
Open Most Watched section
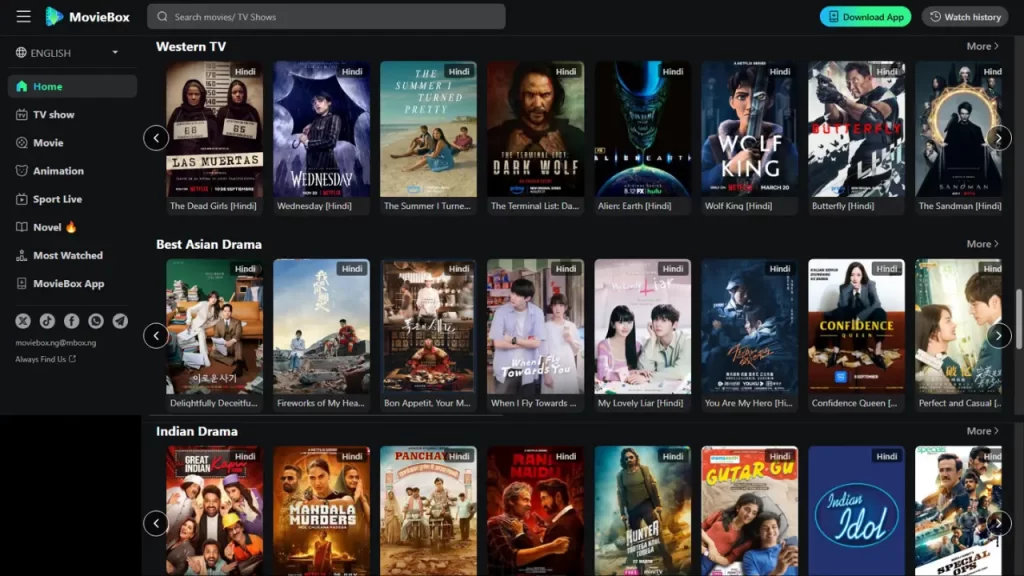[72, 255]
